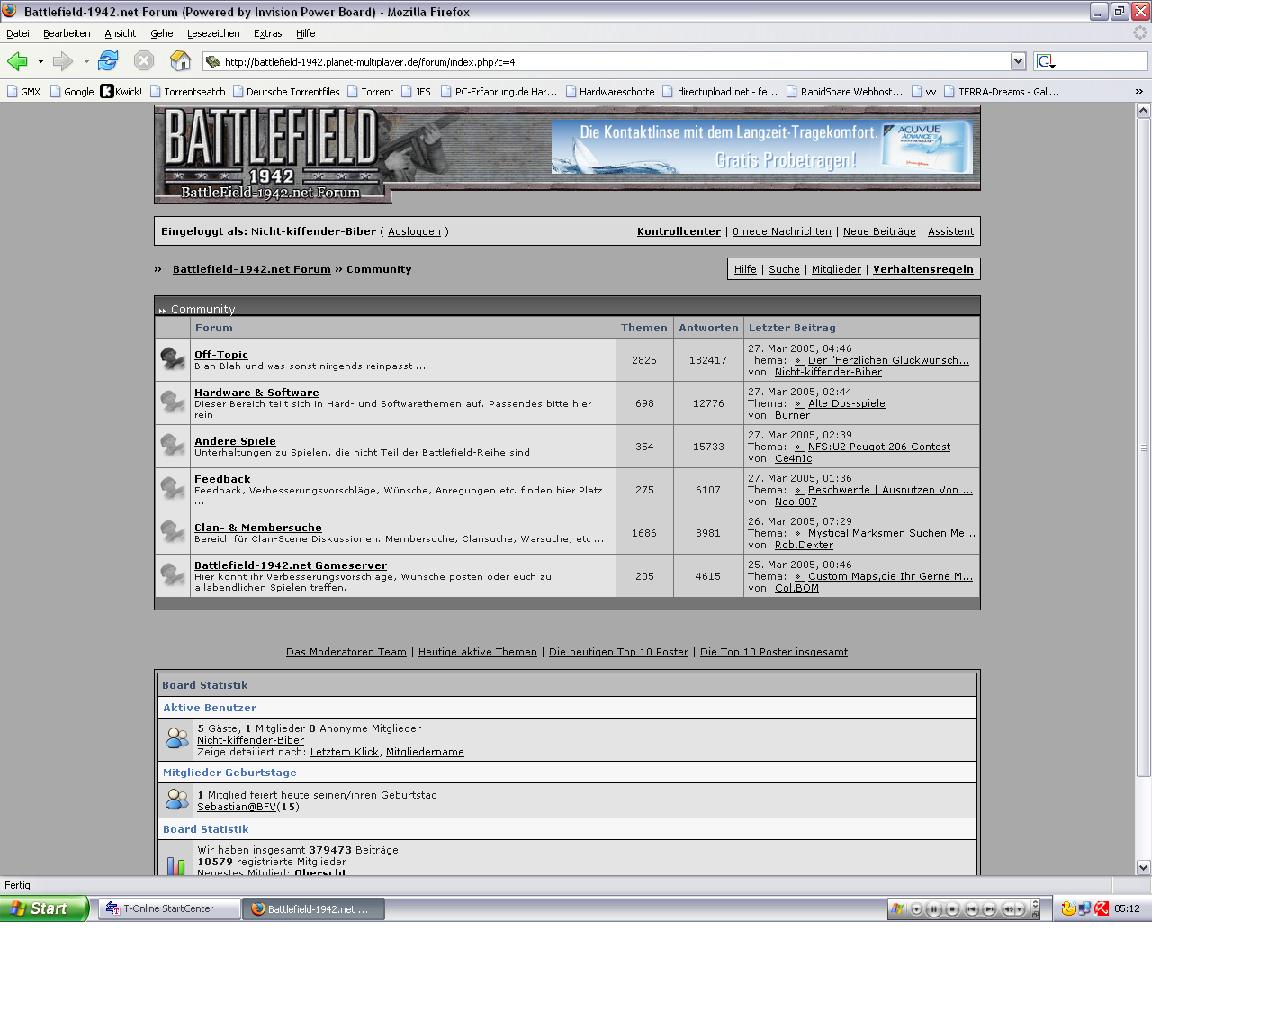Open last post 'NFS:U2 Peugot 206 Contest'
The image size is (1280, 1024).
coord(878,446)
